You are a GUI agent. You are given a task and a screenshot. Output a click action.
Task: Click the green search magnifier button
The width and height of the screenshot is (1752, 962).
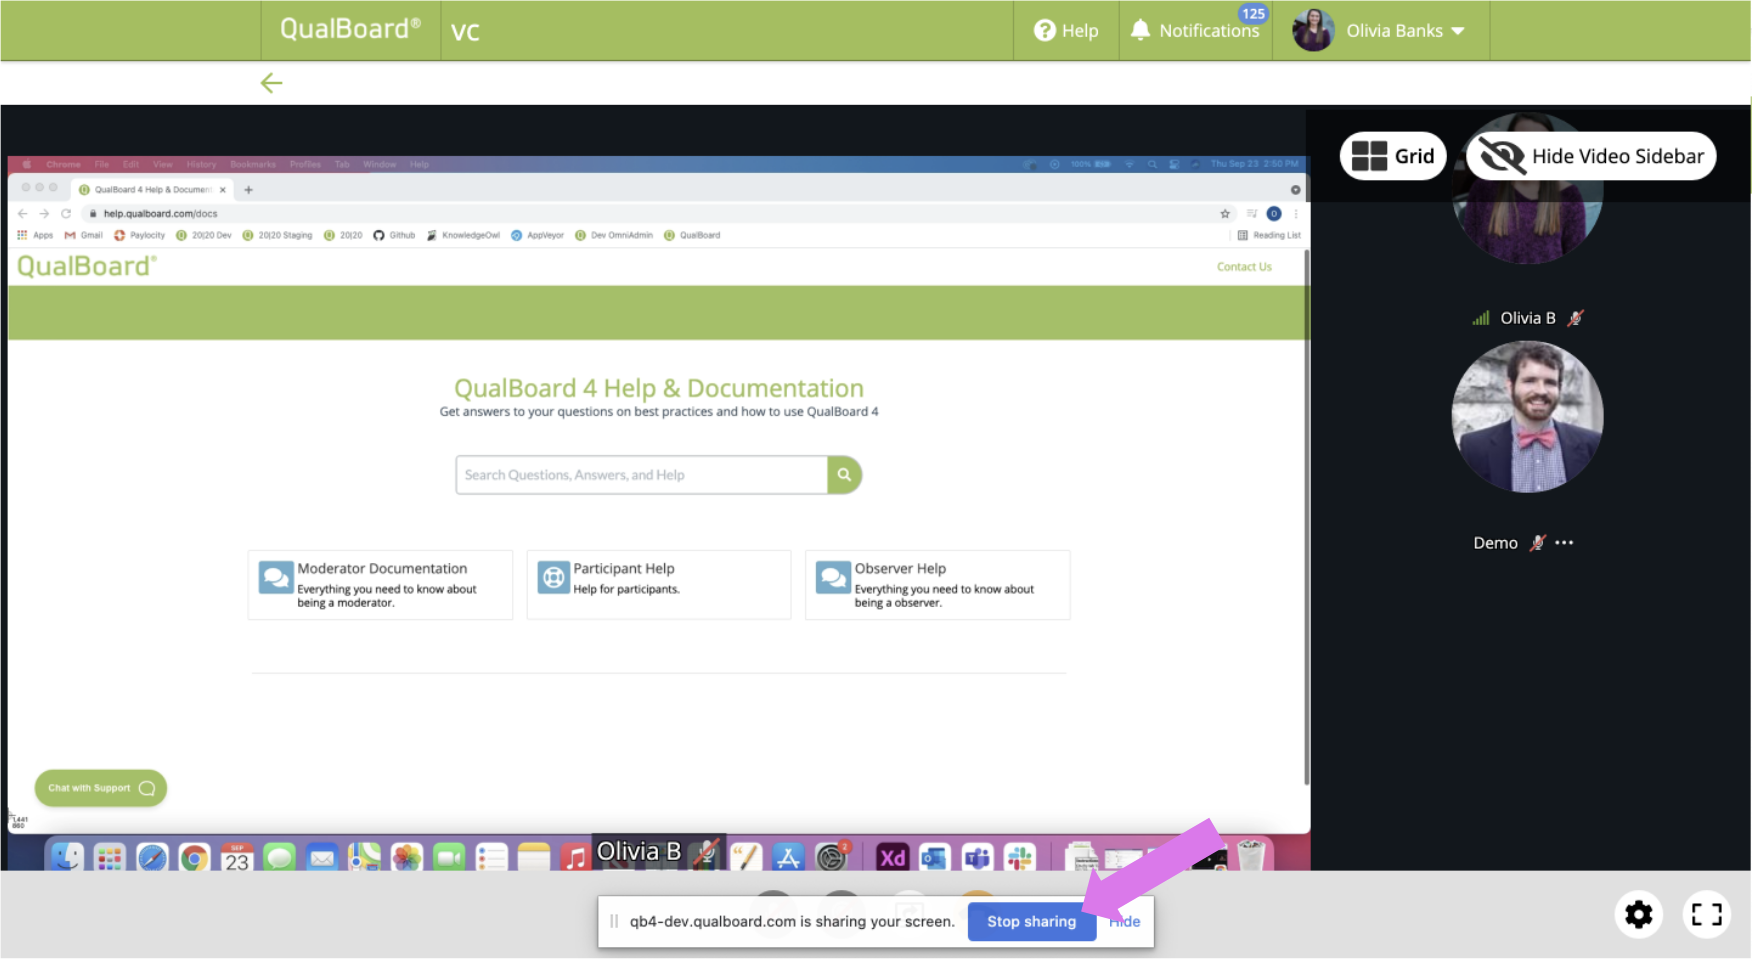coord(844,475)
